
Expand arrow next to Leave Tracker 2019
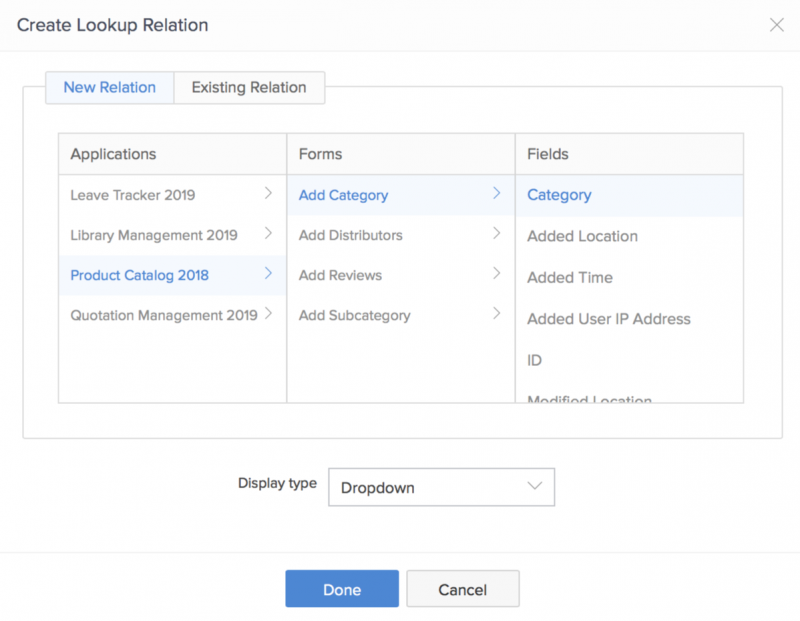[x=268, y=194]
